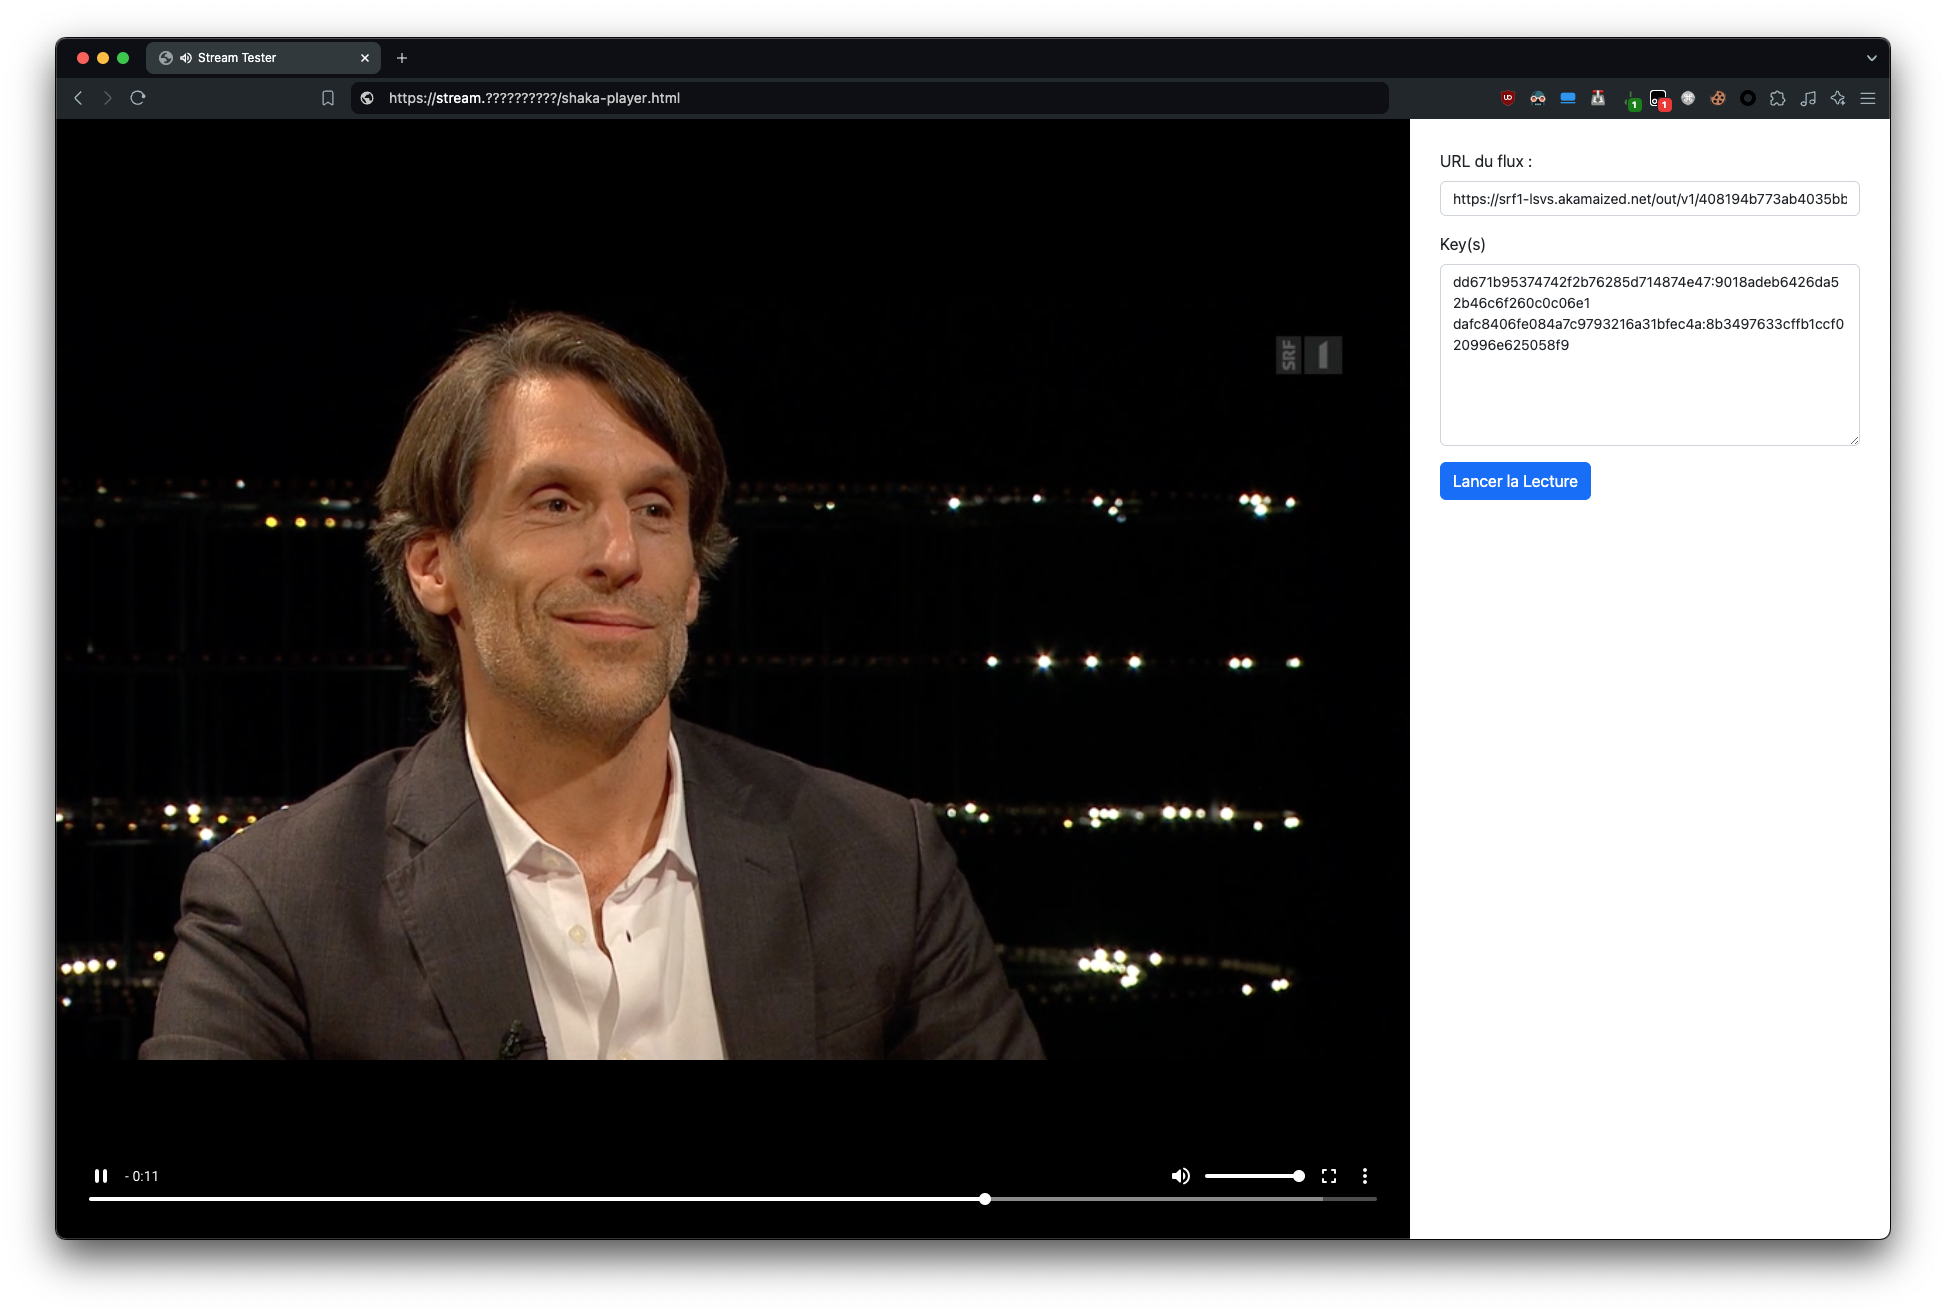Mute the video with the speaker icon

1180,1176
